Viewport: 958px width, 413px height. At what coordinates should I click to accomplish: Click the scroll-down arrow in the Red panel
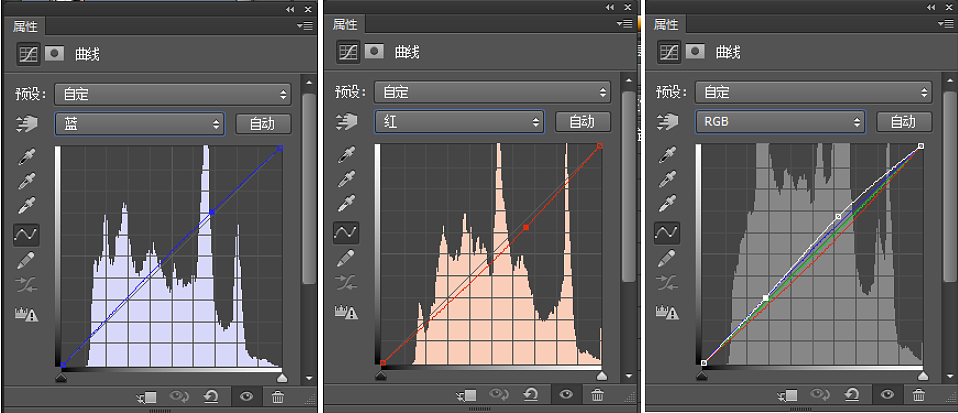tap(629, 376)
